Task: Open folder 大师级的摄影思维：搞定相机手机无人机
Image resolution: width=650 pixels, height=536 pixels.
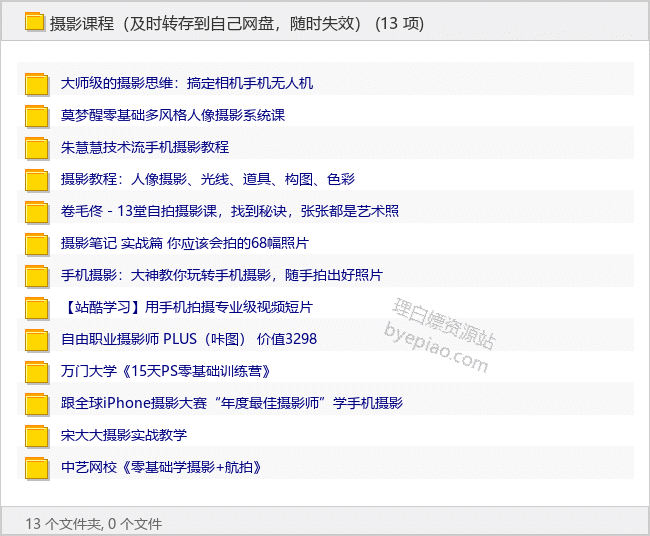Action: [187, 83]
